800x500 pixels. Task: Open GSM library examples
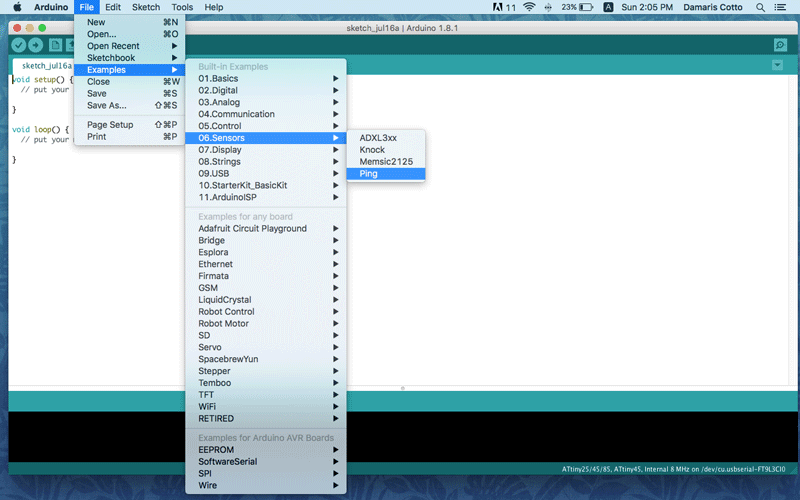pos(266,288)
